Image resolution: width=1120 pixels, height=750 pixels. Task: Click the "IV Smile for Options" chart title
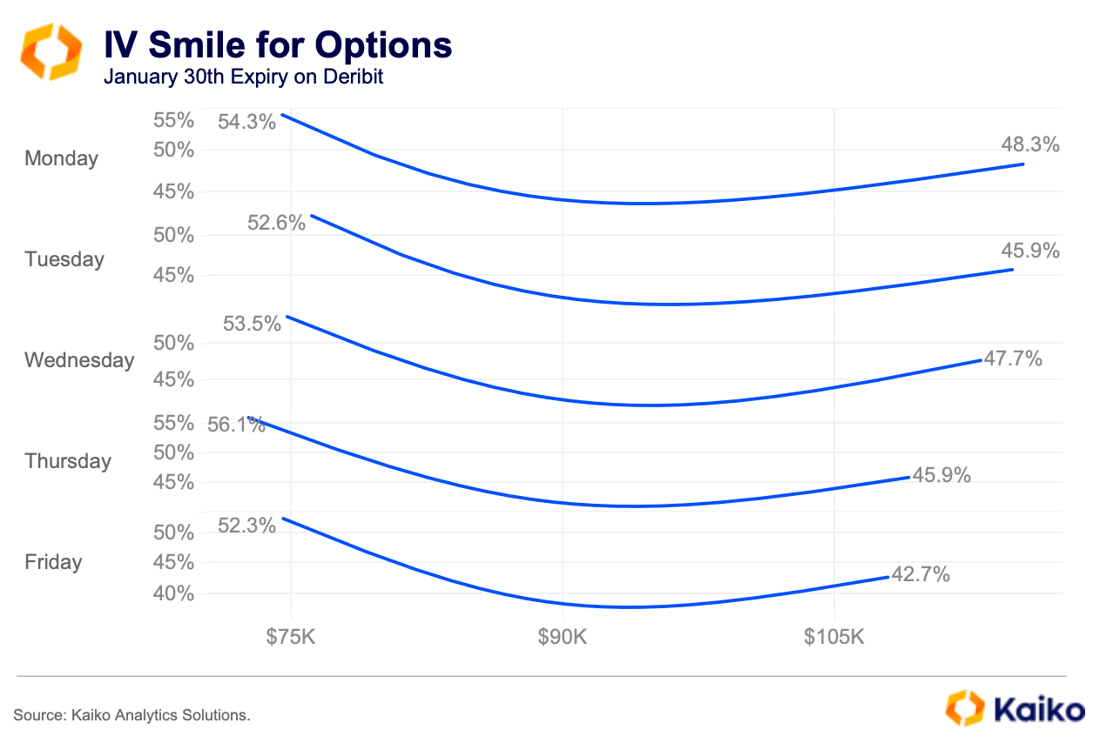278,45
